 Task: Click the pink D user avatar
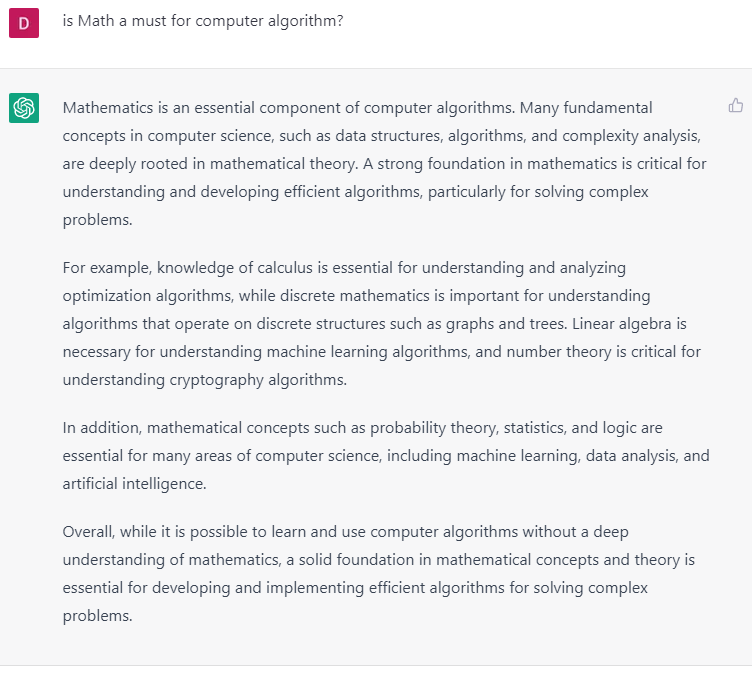pyautogui.click(x=24, y=22)
